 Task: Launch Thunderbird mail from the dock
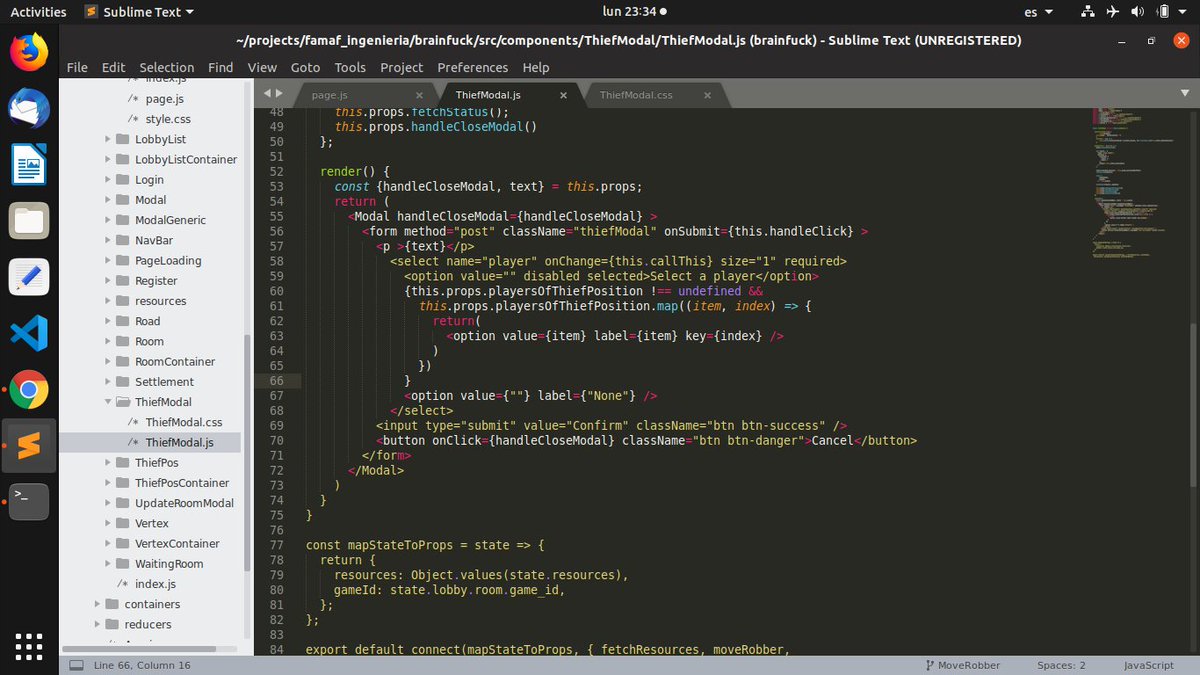(x=29, y=107)
